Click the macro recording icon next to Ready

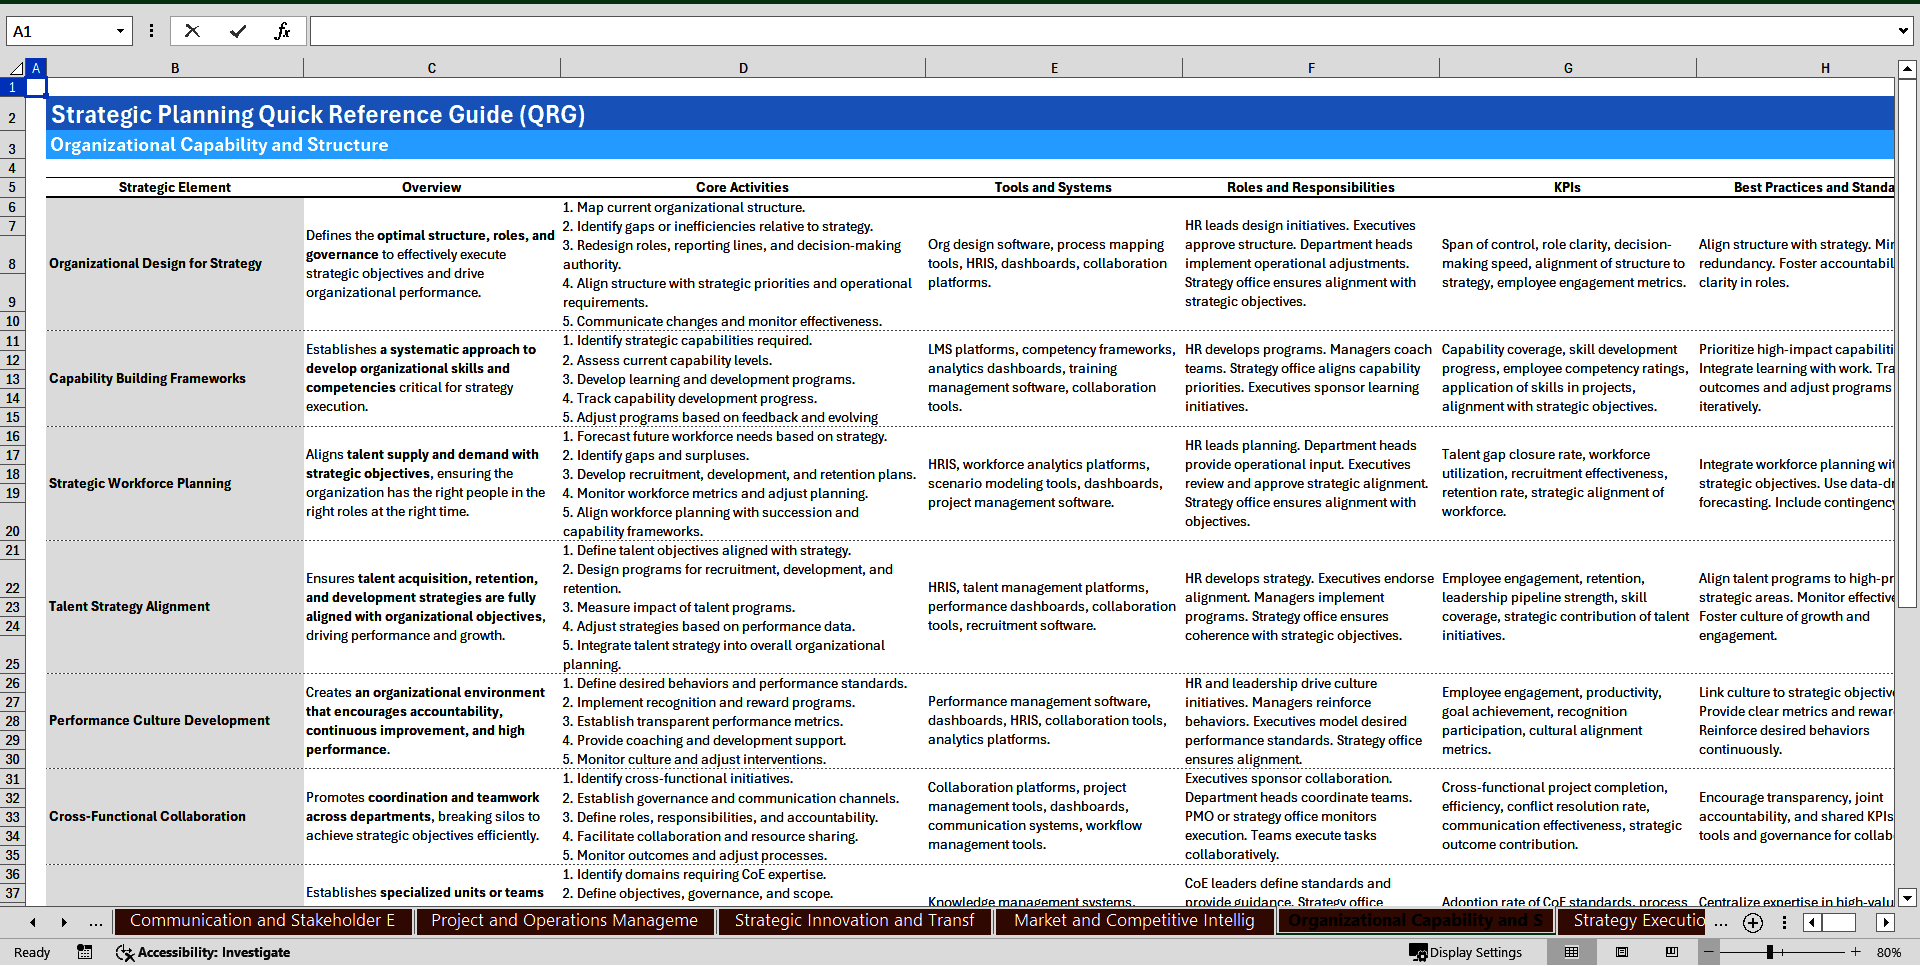pos(85,952)
